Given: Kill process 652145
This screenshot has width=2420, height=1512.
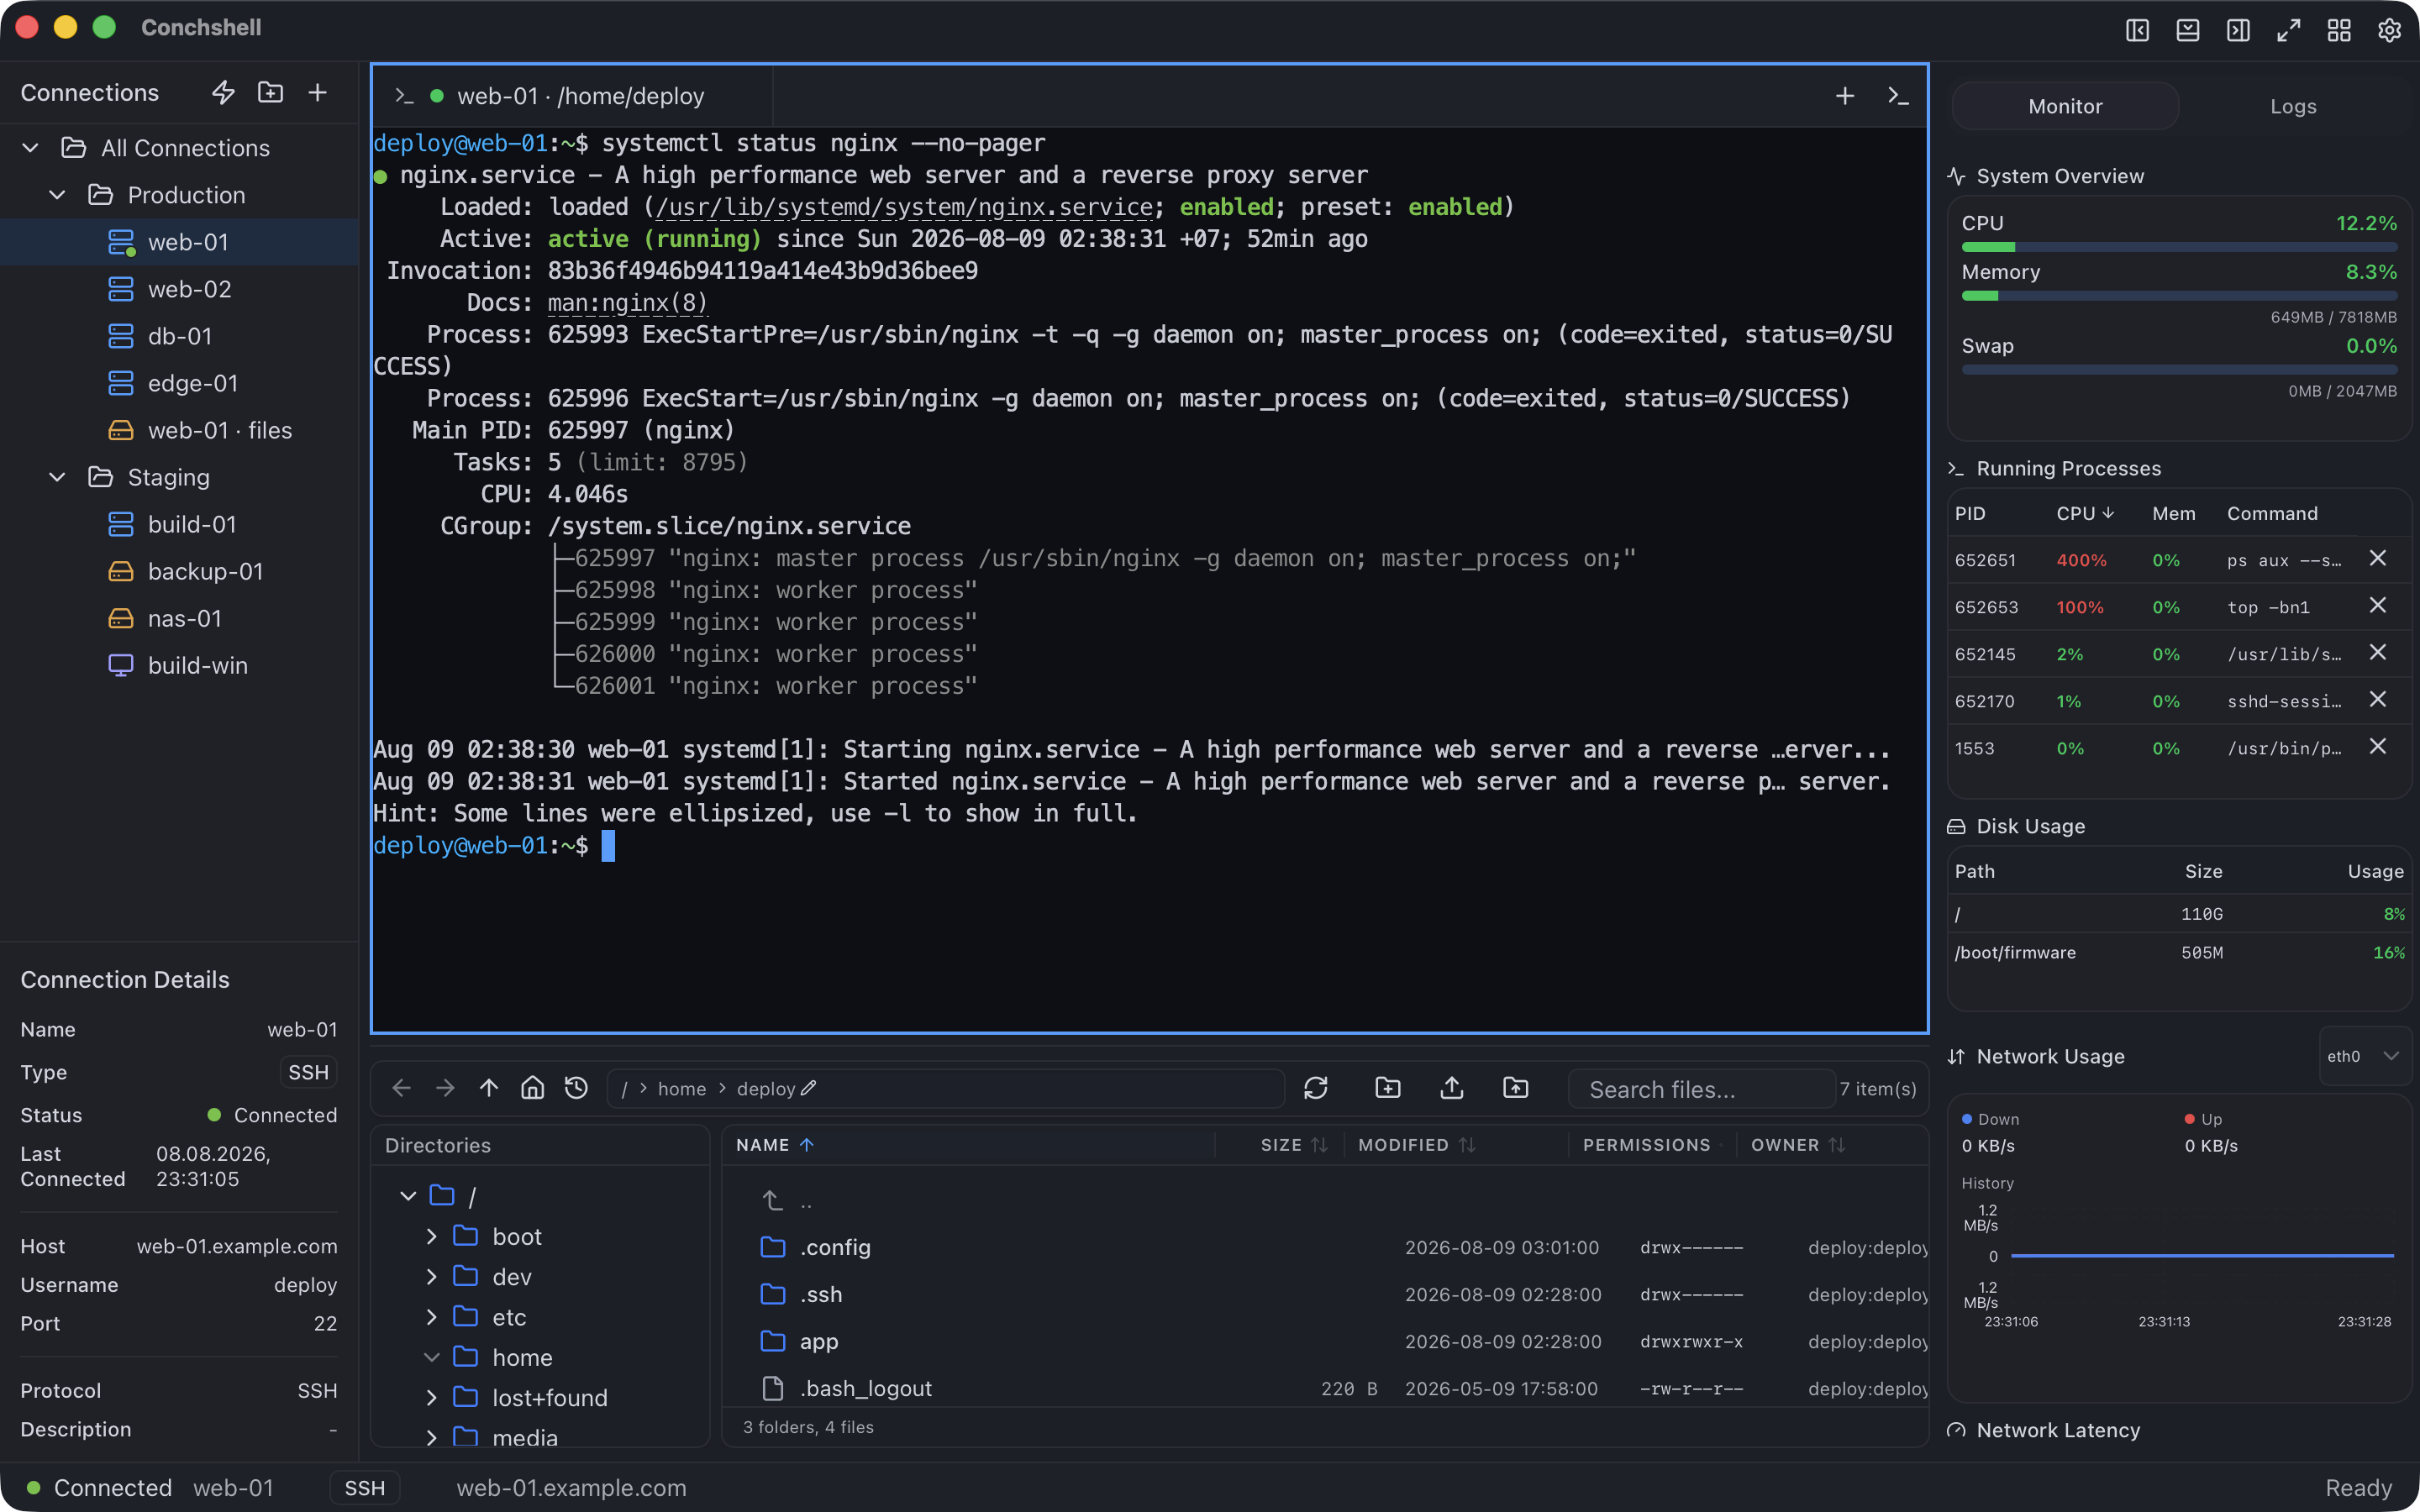Looking at the screenshot, I should click(x=2378, y=652).
